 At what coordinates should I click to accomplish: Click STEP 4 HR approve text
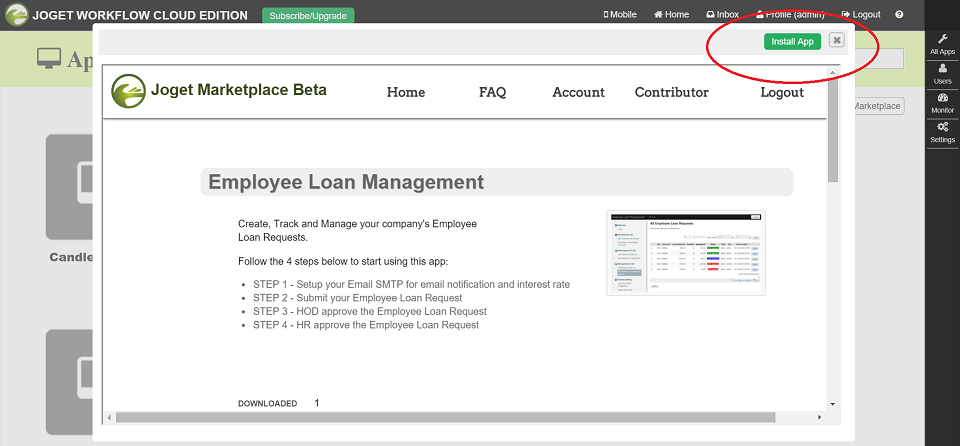[x=366, y=325]
